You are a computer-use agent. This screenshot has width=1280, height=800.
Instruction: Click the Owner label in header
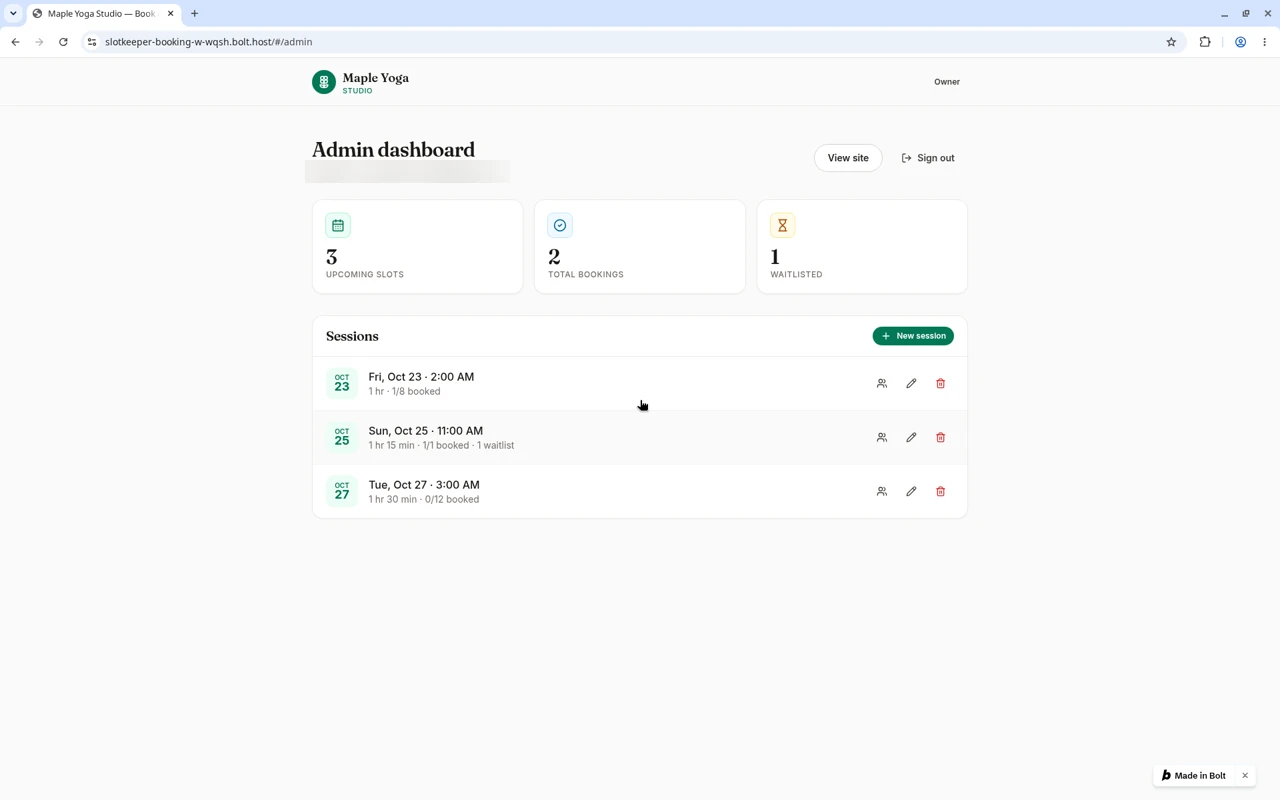947,82
